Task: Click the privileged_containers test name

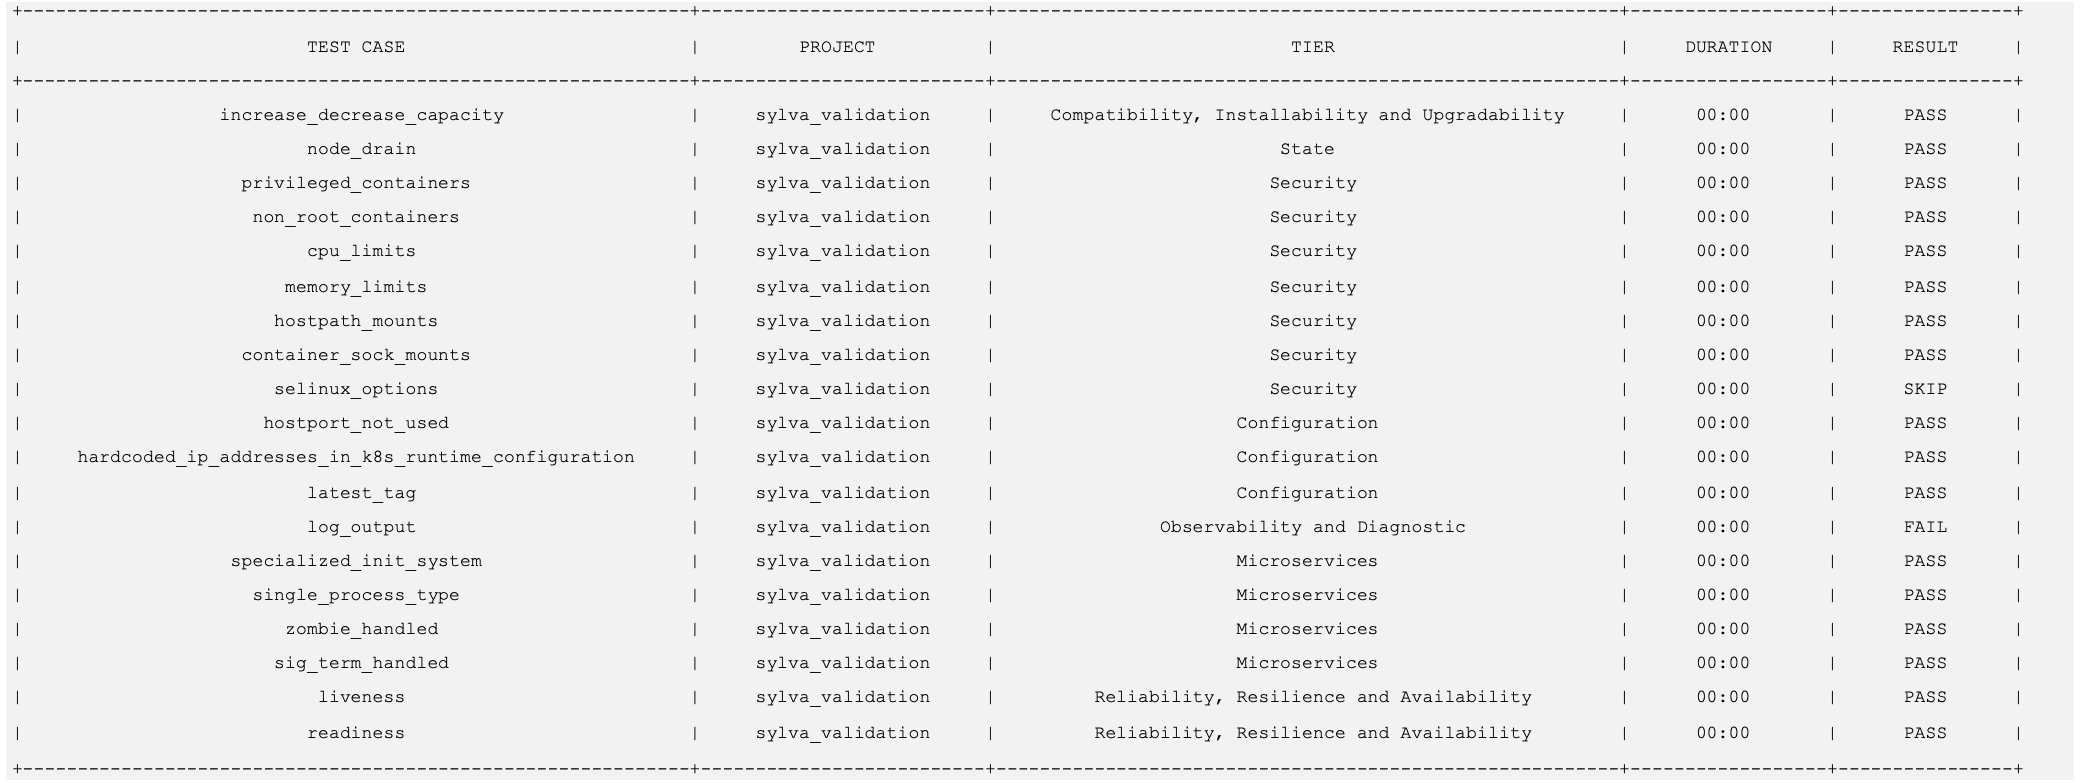Action: [x=355, y=183]
